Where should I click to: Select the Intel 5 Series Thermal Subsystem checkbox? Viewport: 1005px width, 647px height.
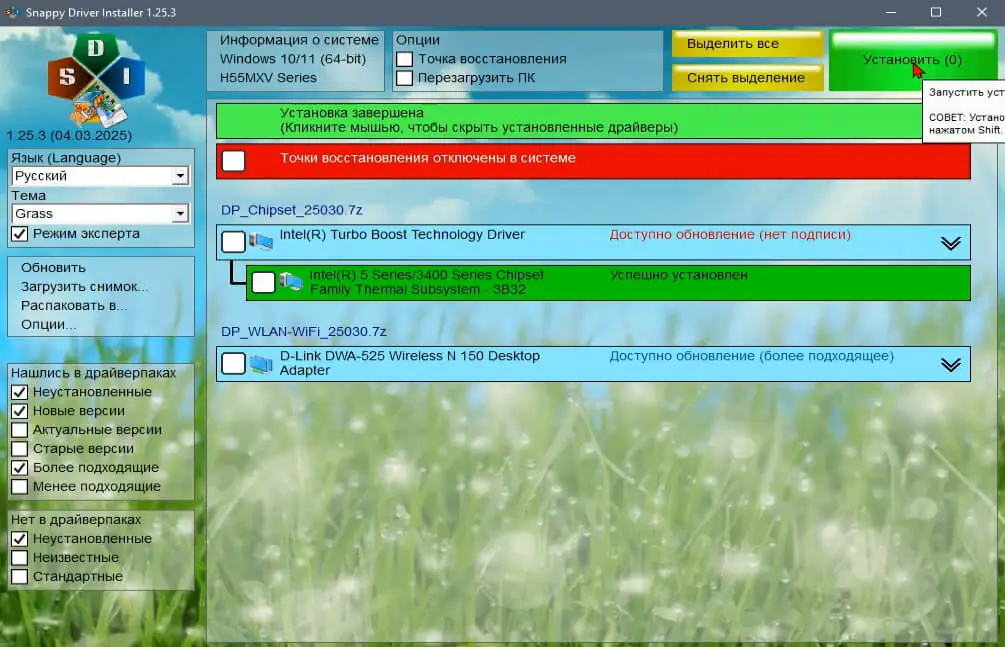tap(263, 282)
